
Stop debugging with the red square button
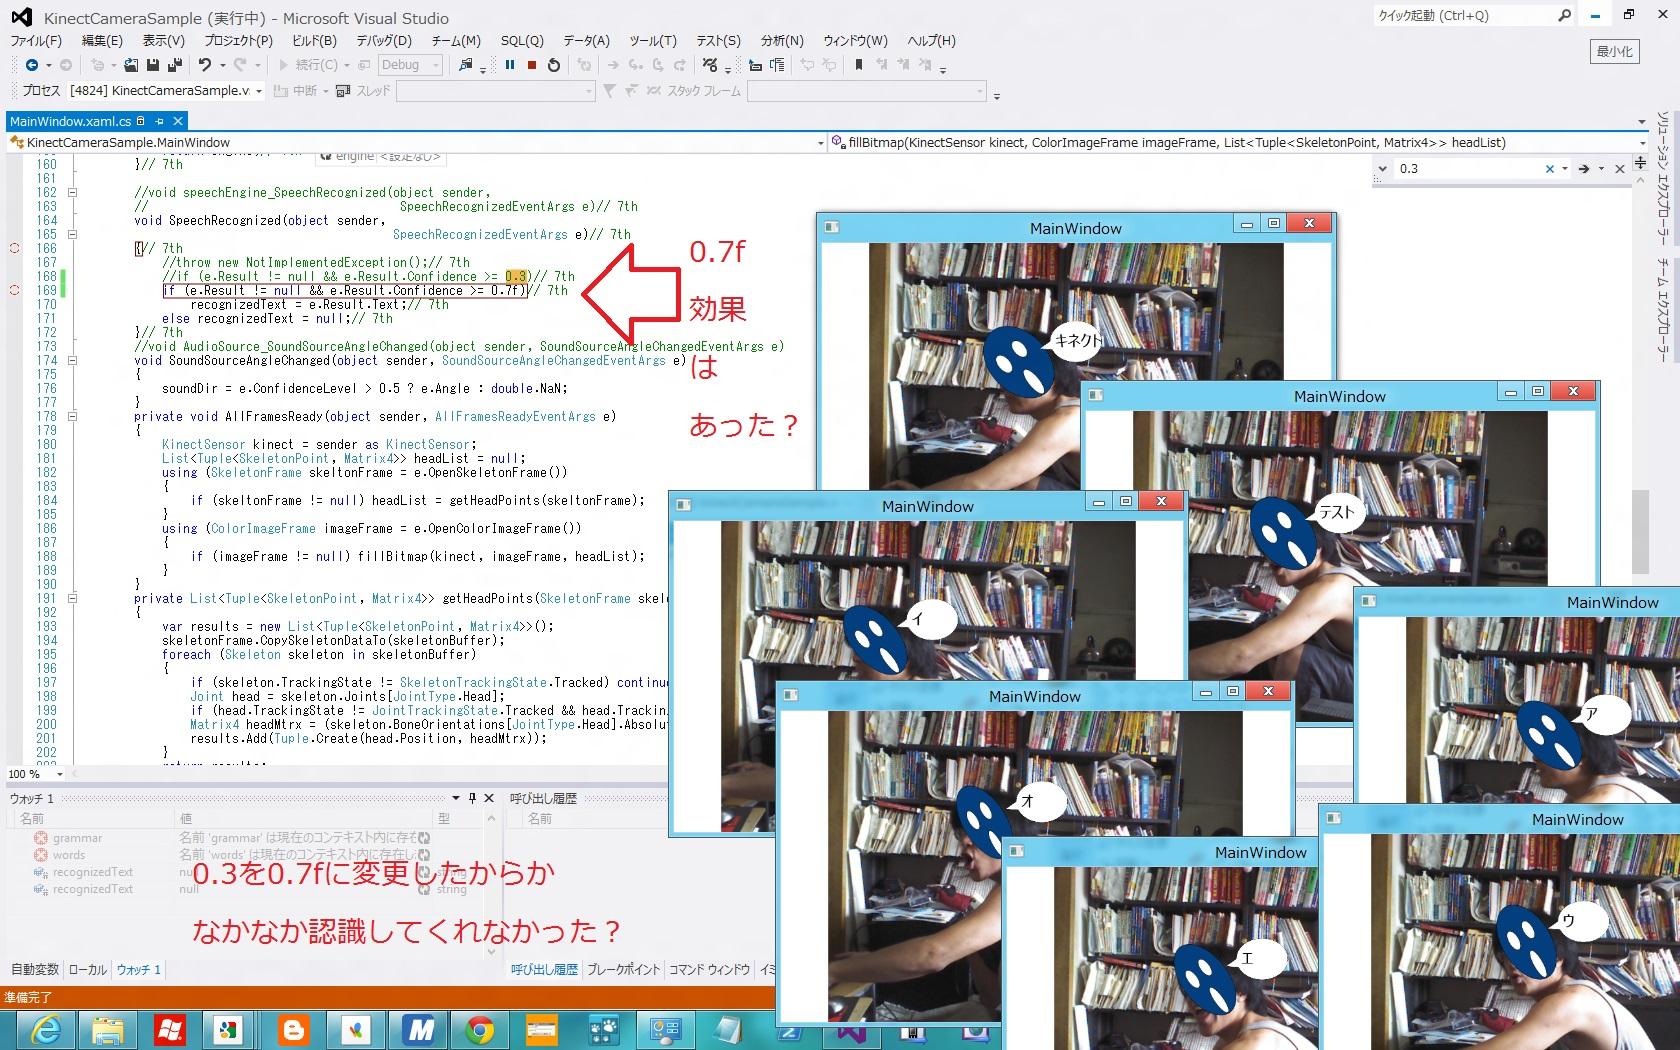[x=532, y=65]
